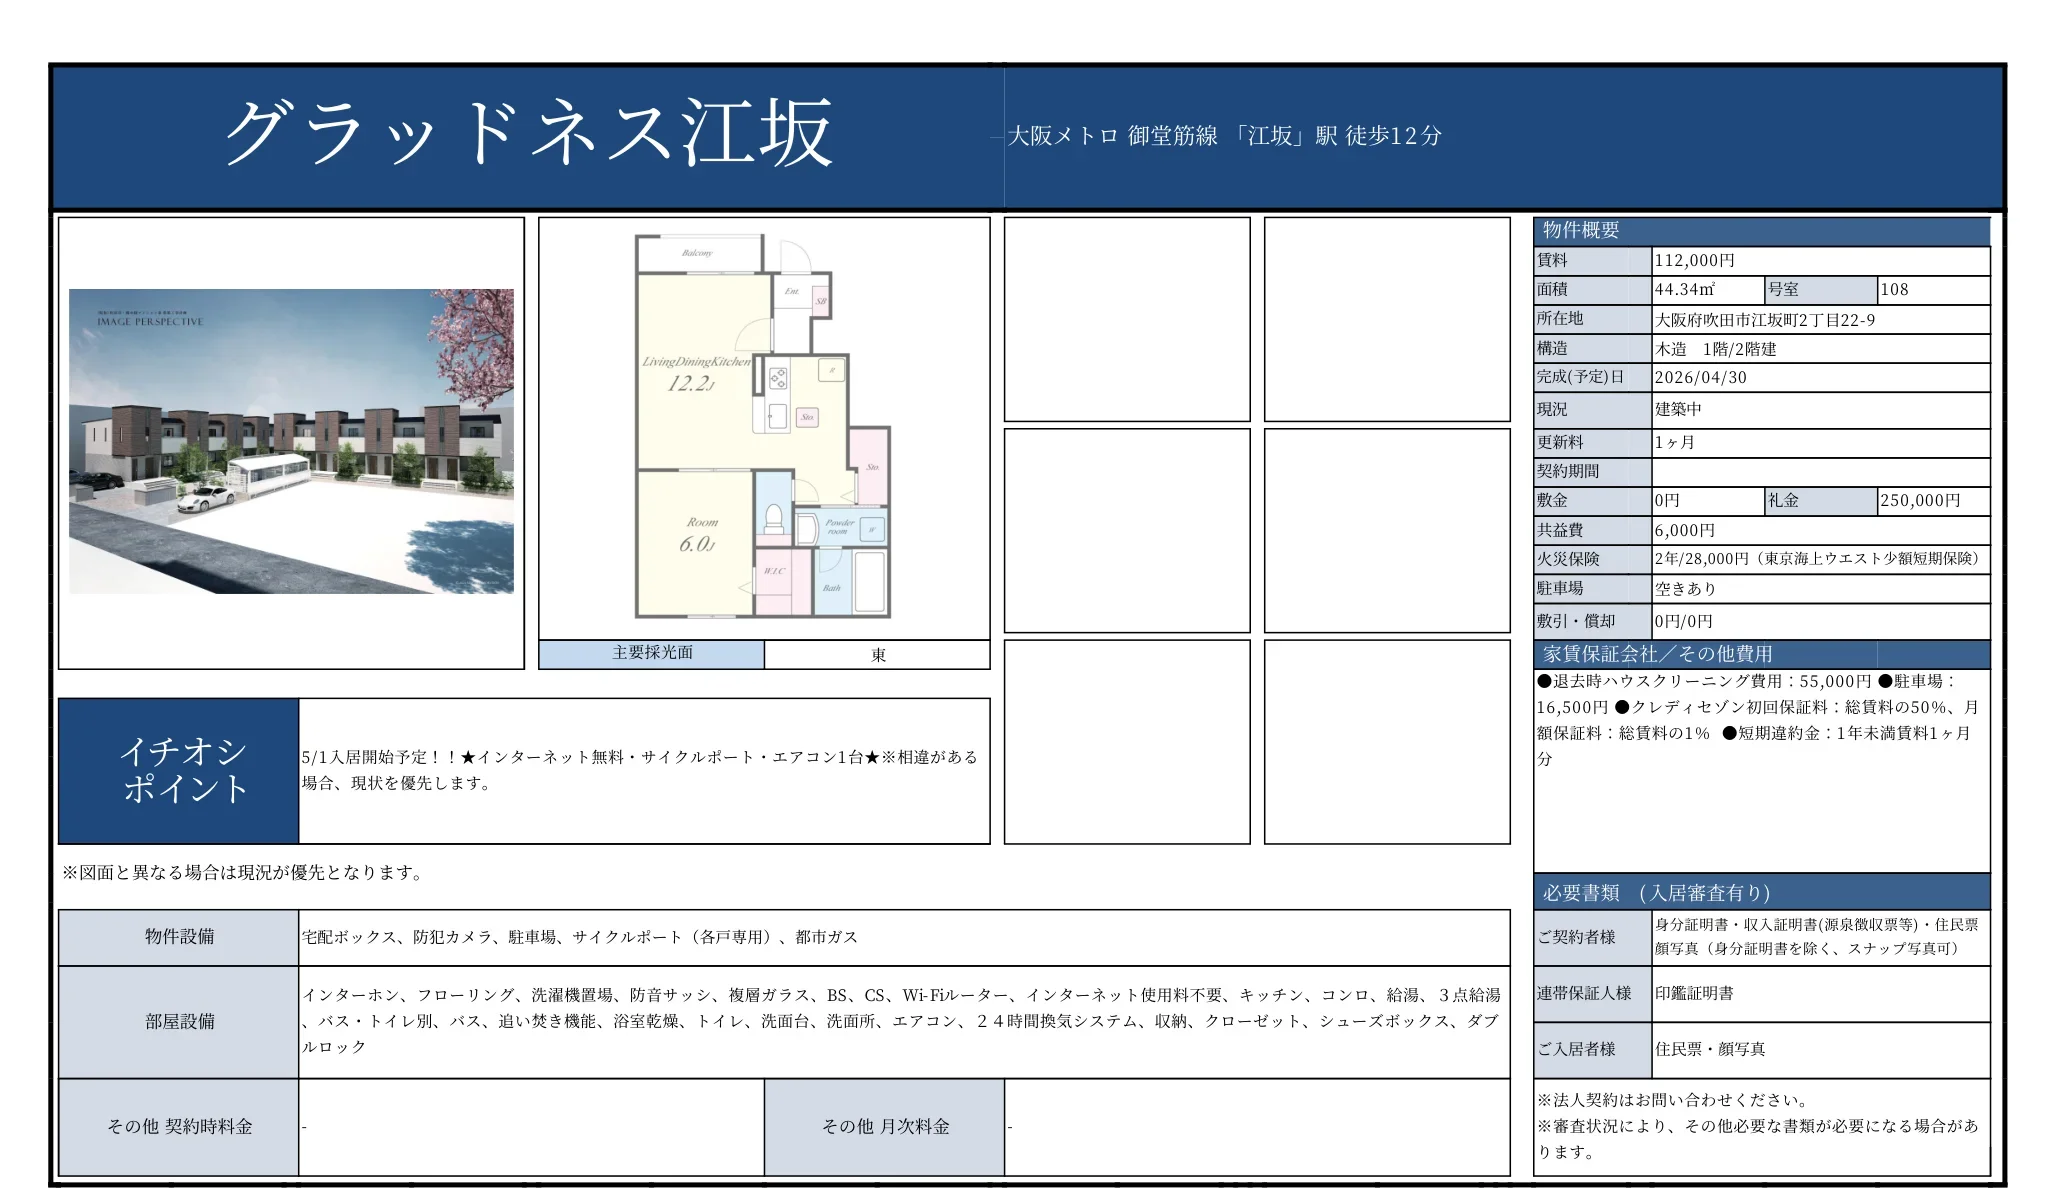Select the room number 108 cell
2056x1196 pixels.
coord(1932,290)
